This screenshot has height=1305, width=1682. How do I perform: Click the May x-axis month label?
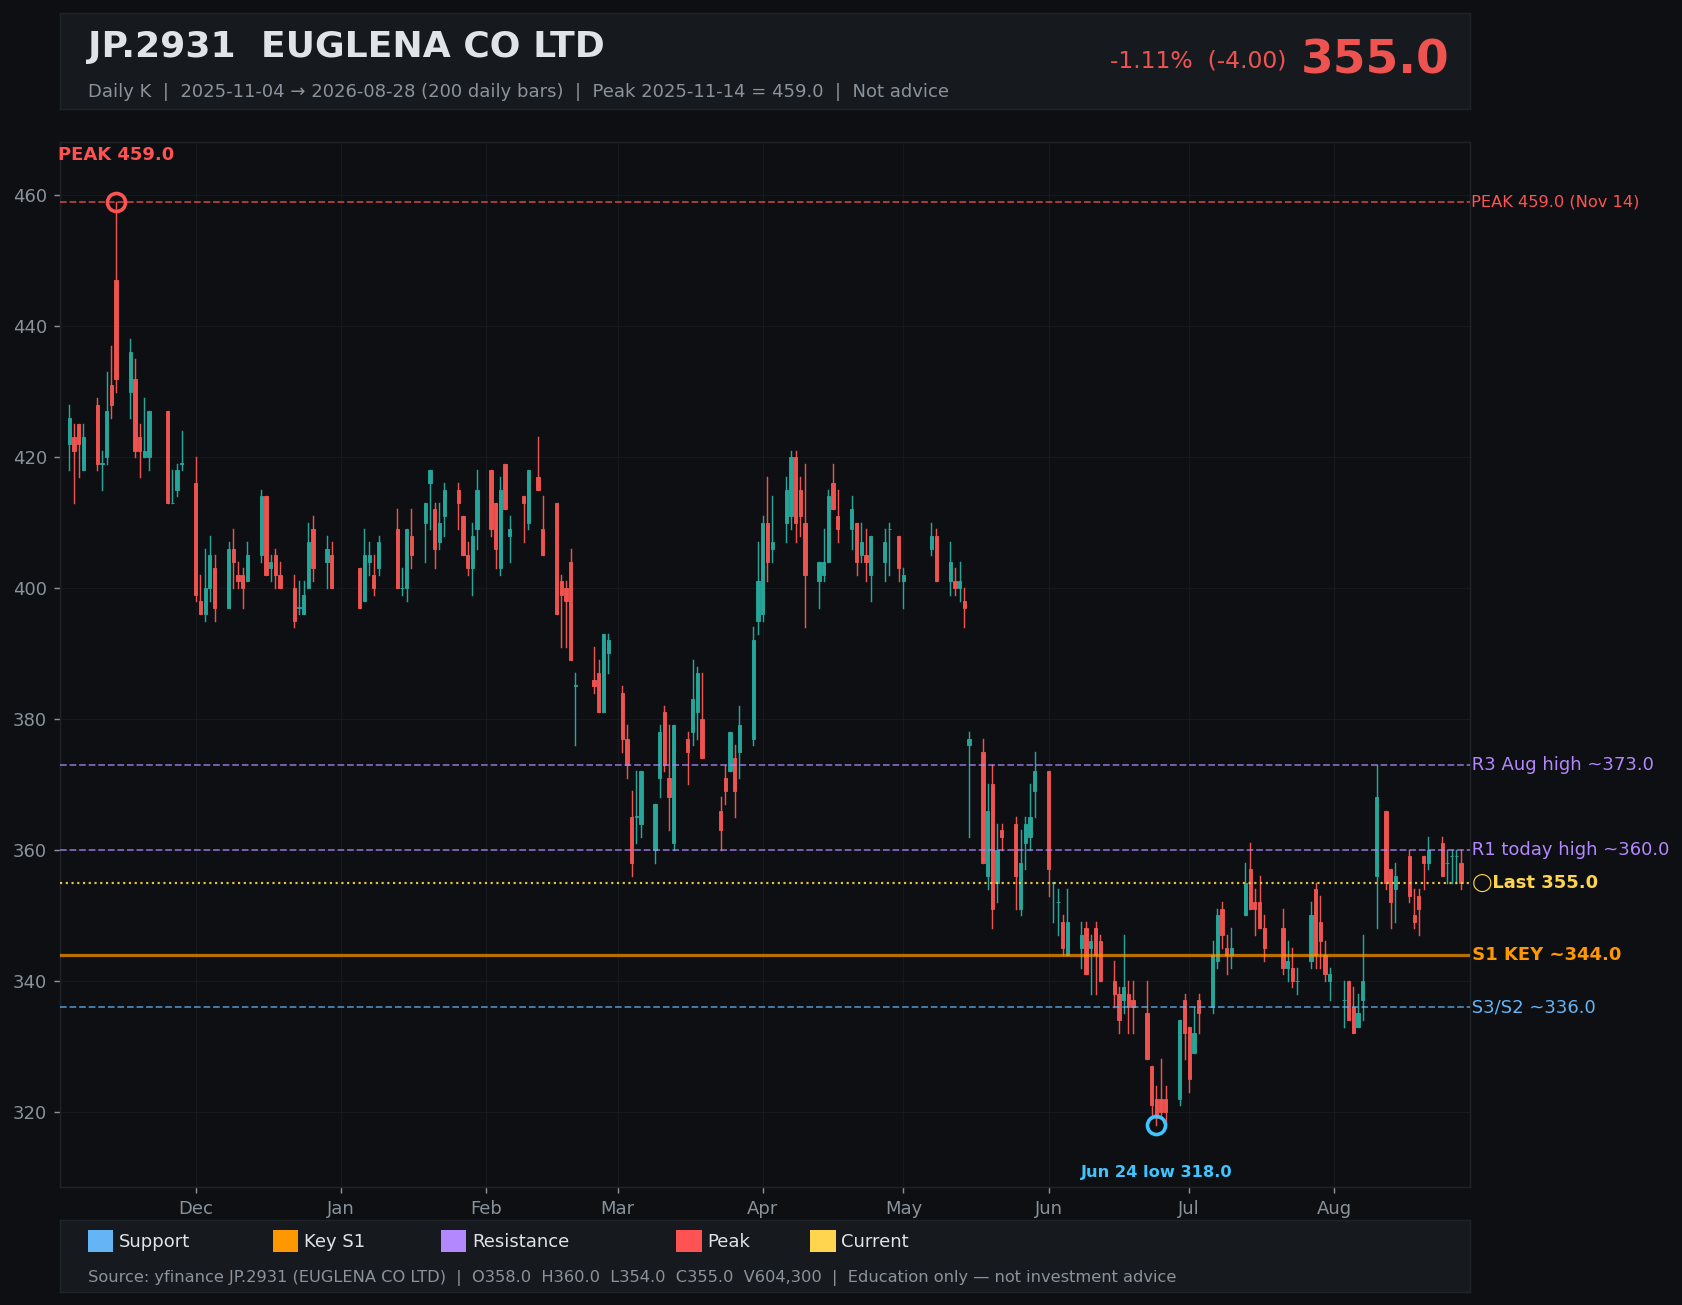(904, 1208)
